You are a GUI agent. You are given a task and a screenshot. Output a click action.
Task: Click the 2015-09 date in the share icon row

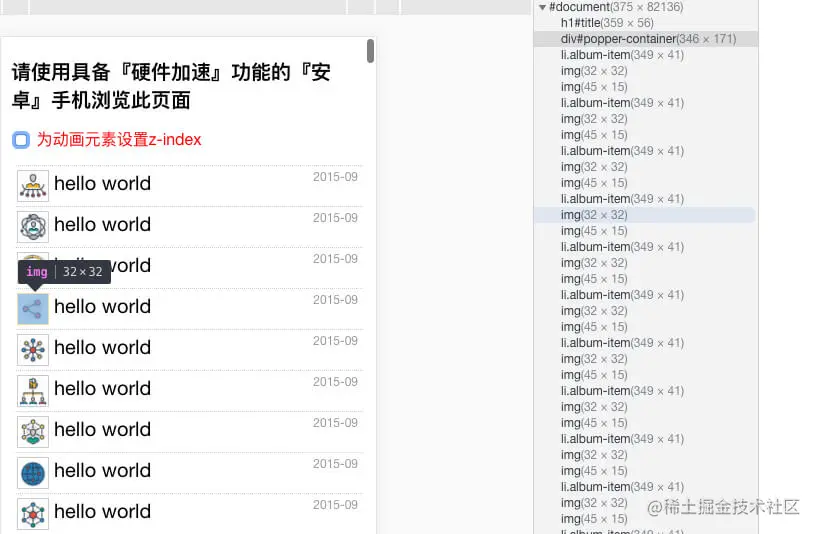(335, 300)
